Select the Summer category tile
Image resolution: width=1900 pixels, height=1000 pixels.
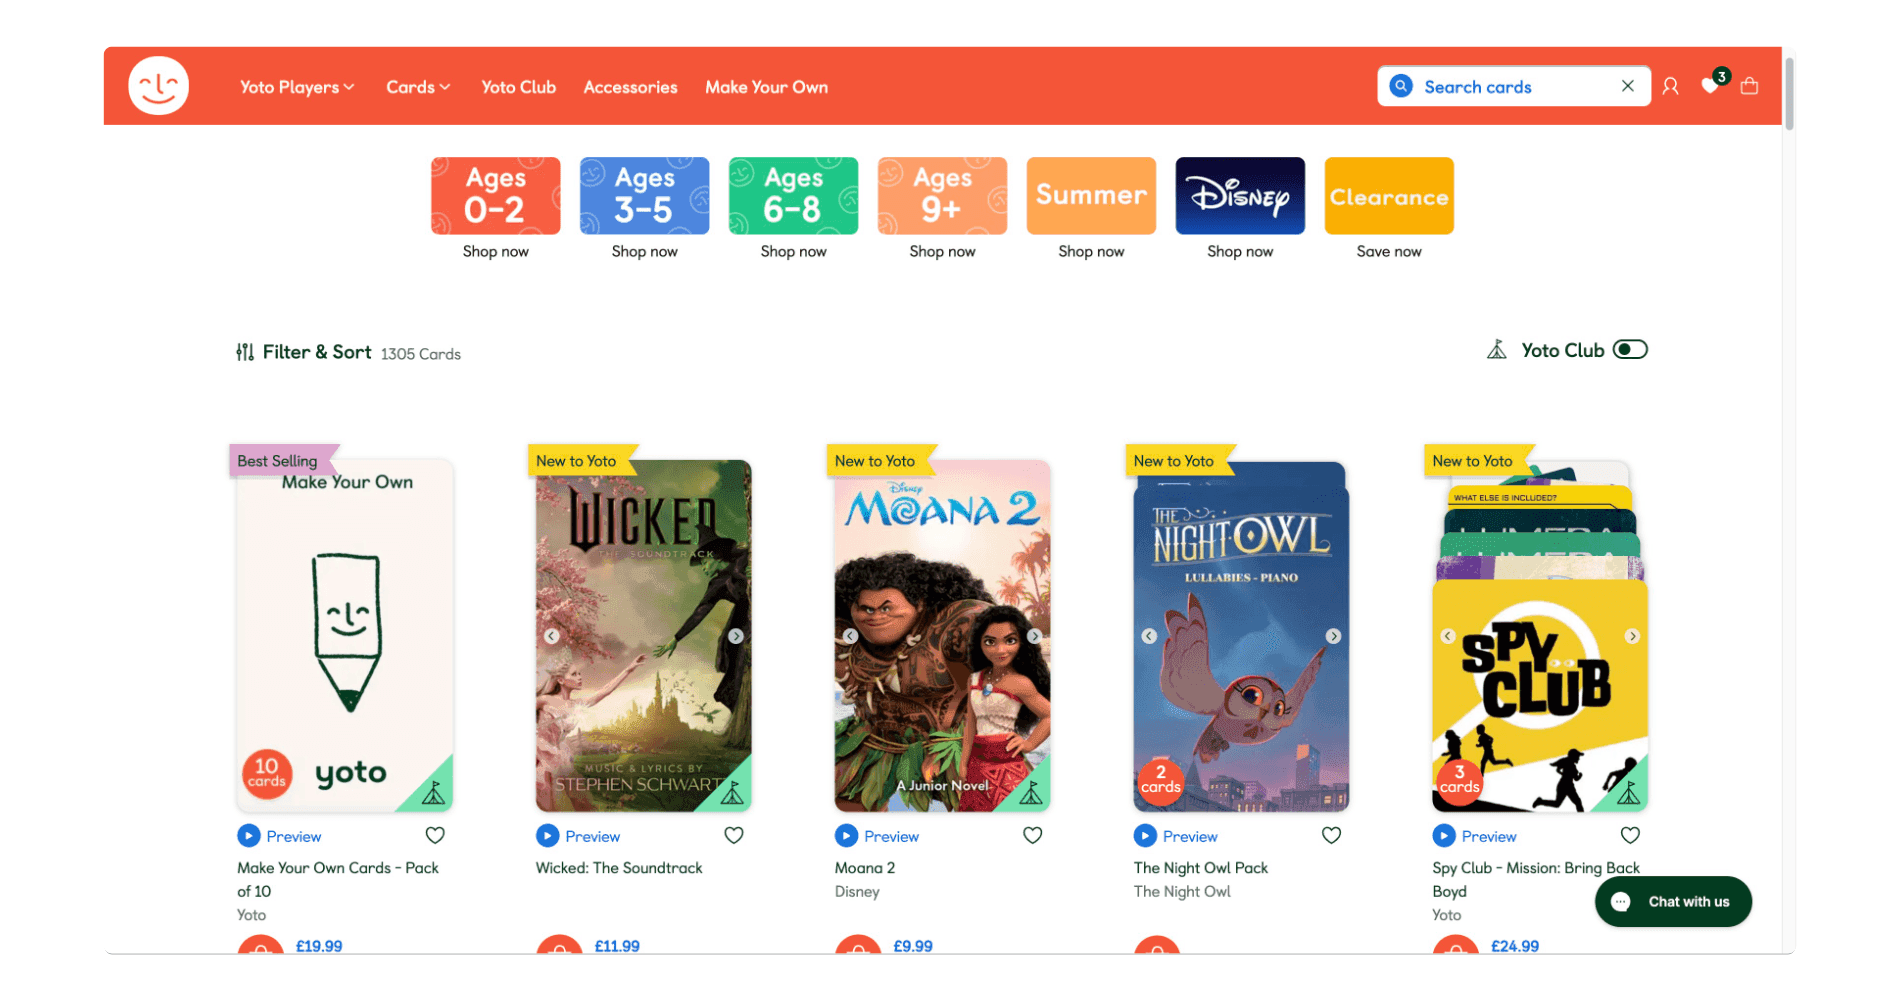pos(1091,196)
